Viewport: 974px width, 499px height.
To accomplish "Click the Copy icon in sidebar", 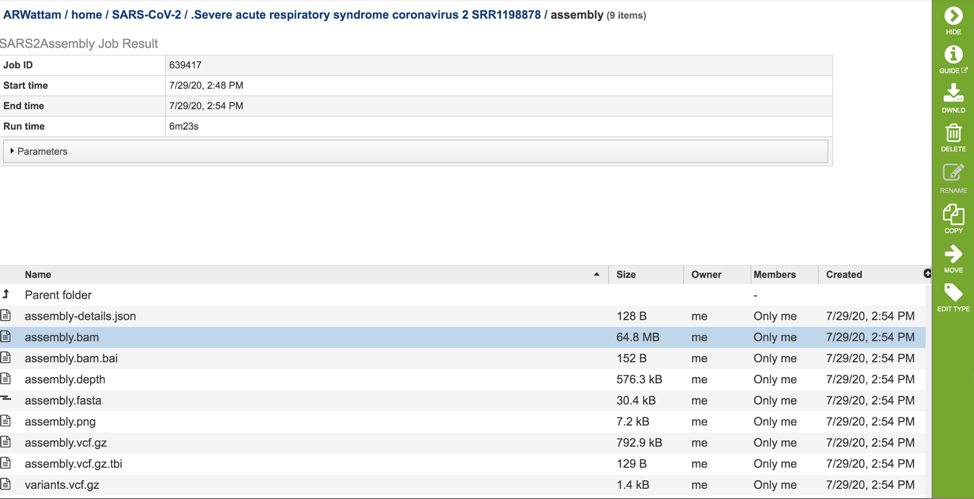I will pyautogui.click(x=952, y=215).
